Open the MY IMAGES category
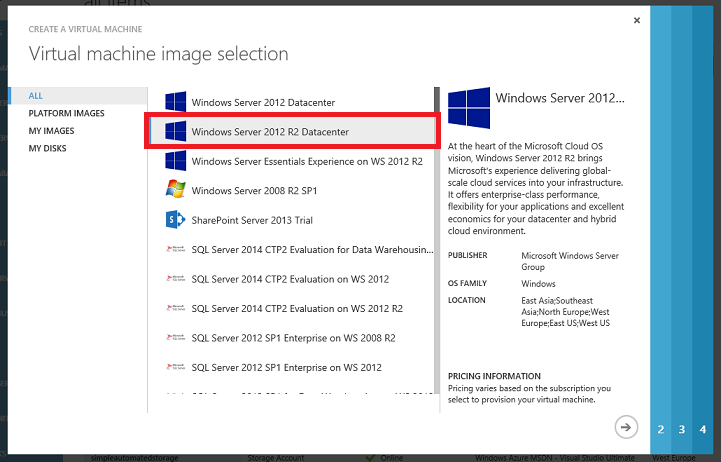Screen dimensions: 721x462 point(51,131)
